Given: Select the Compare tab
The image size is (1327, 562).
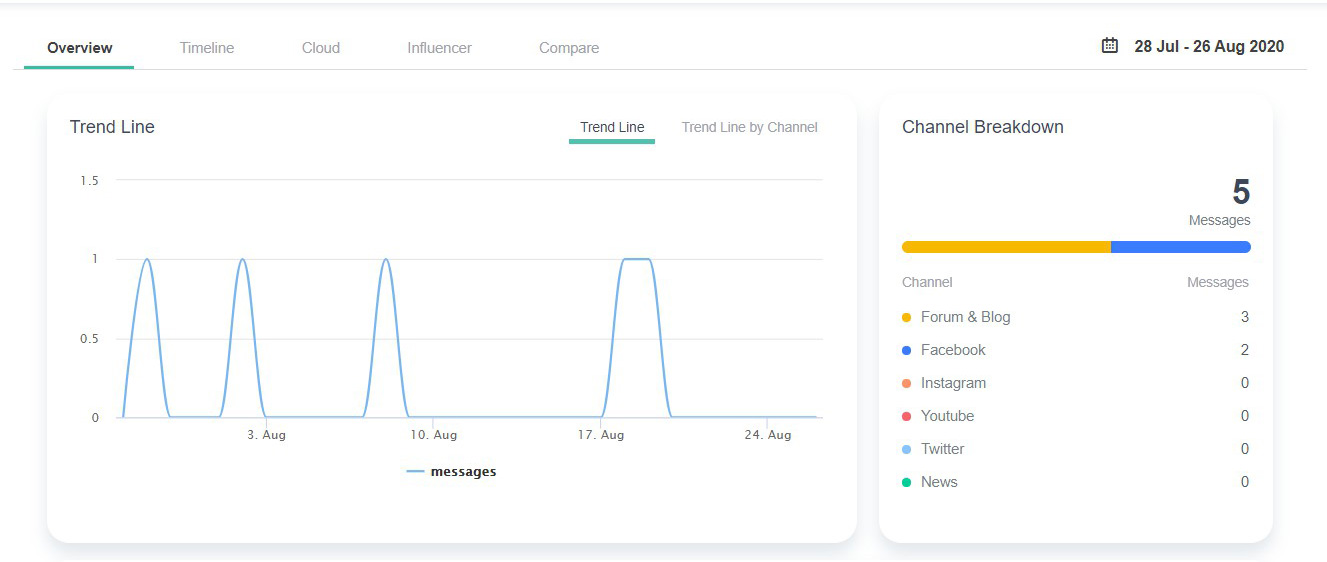Looking at the screenshot, I should coord(569,48).
